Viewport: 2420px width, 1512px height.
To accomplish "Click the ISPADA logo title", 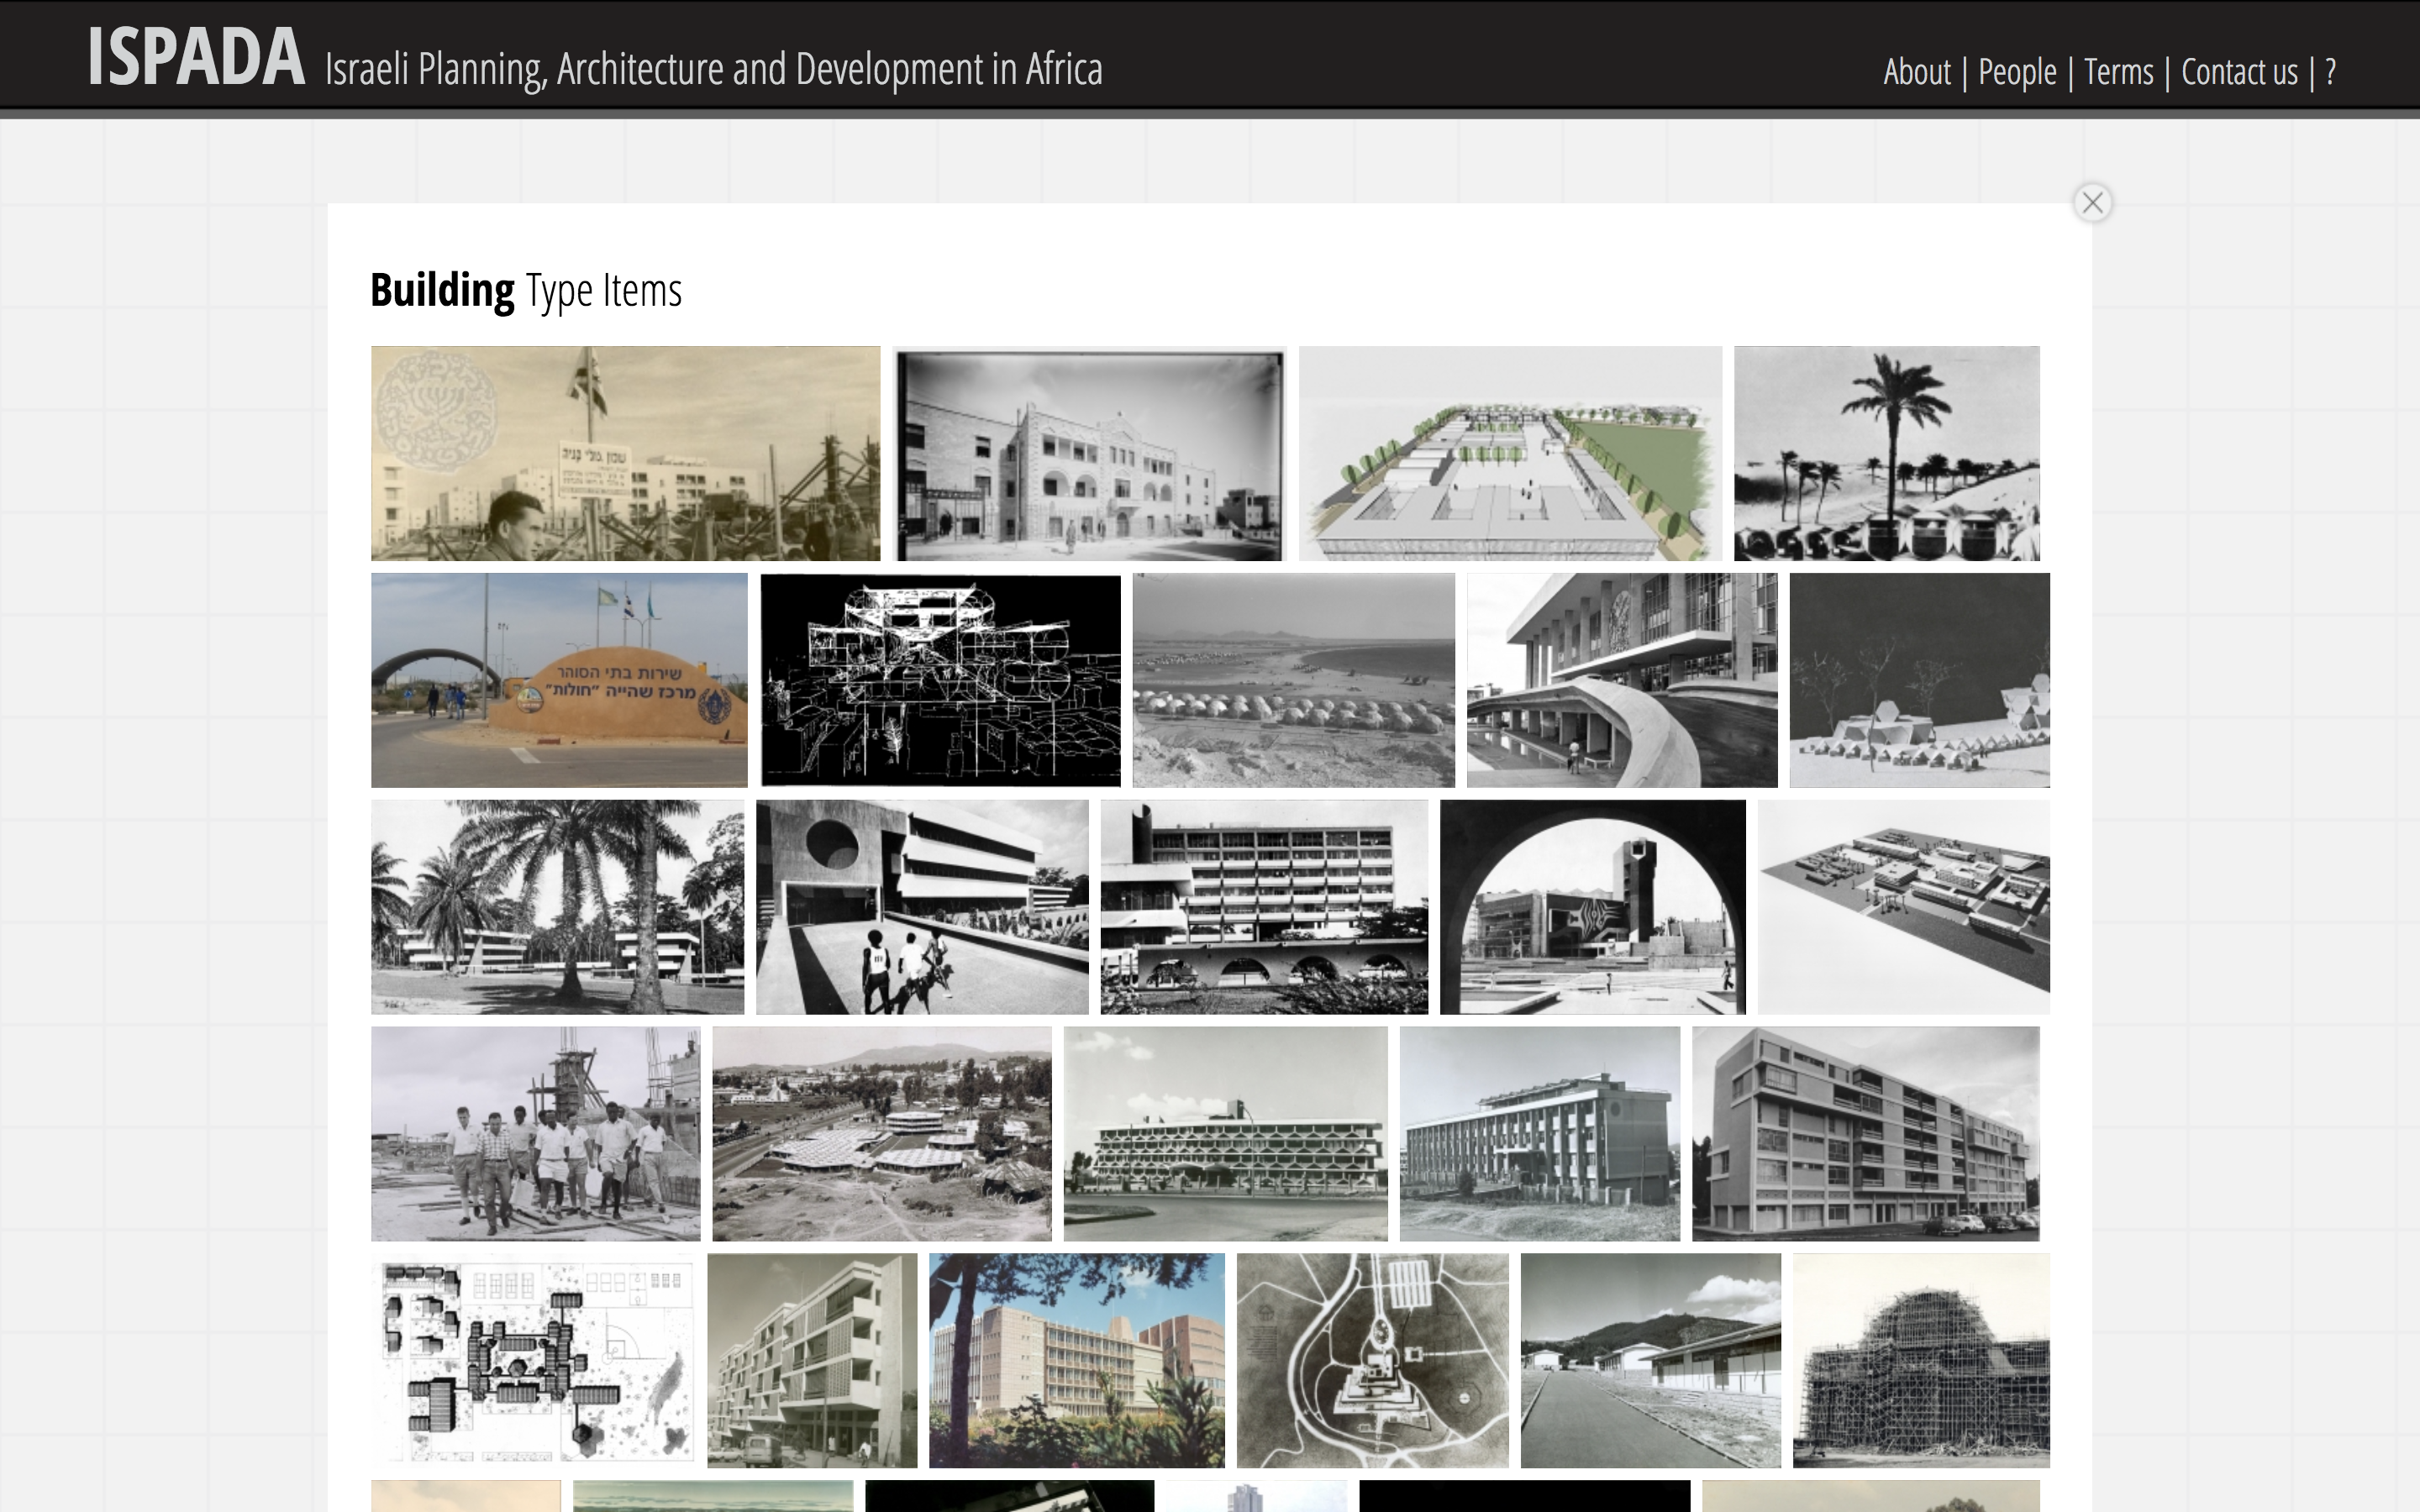I will click(x=196, y=58).
